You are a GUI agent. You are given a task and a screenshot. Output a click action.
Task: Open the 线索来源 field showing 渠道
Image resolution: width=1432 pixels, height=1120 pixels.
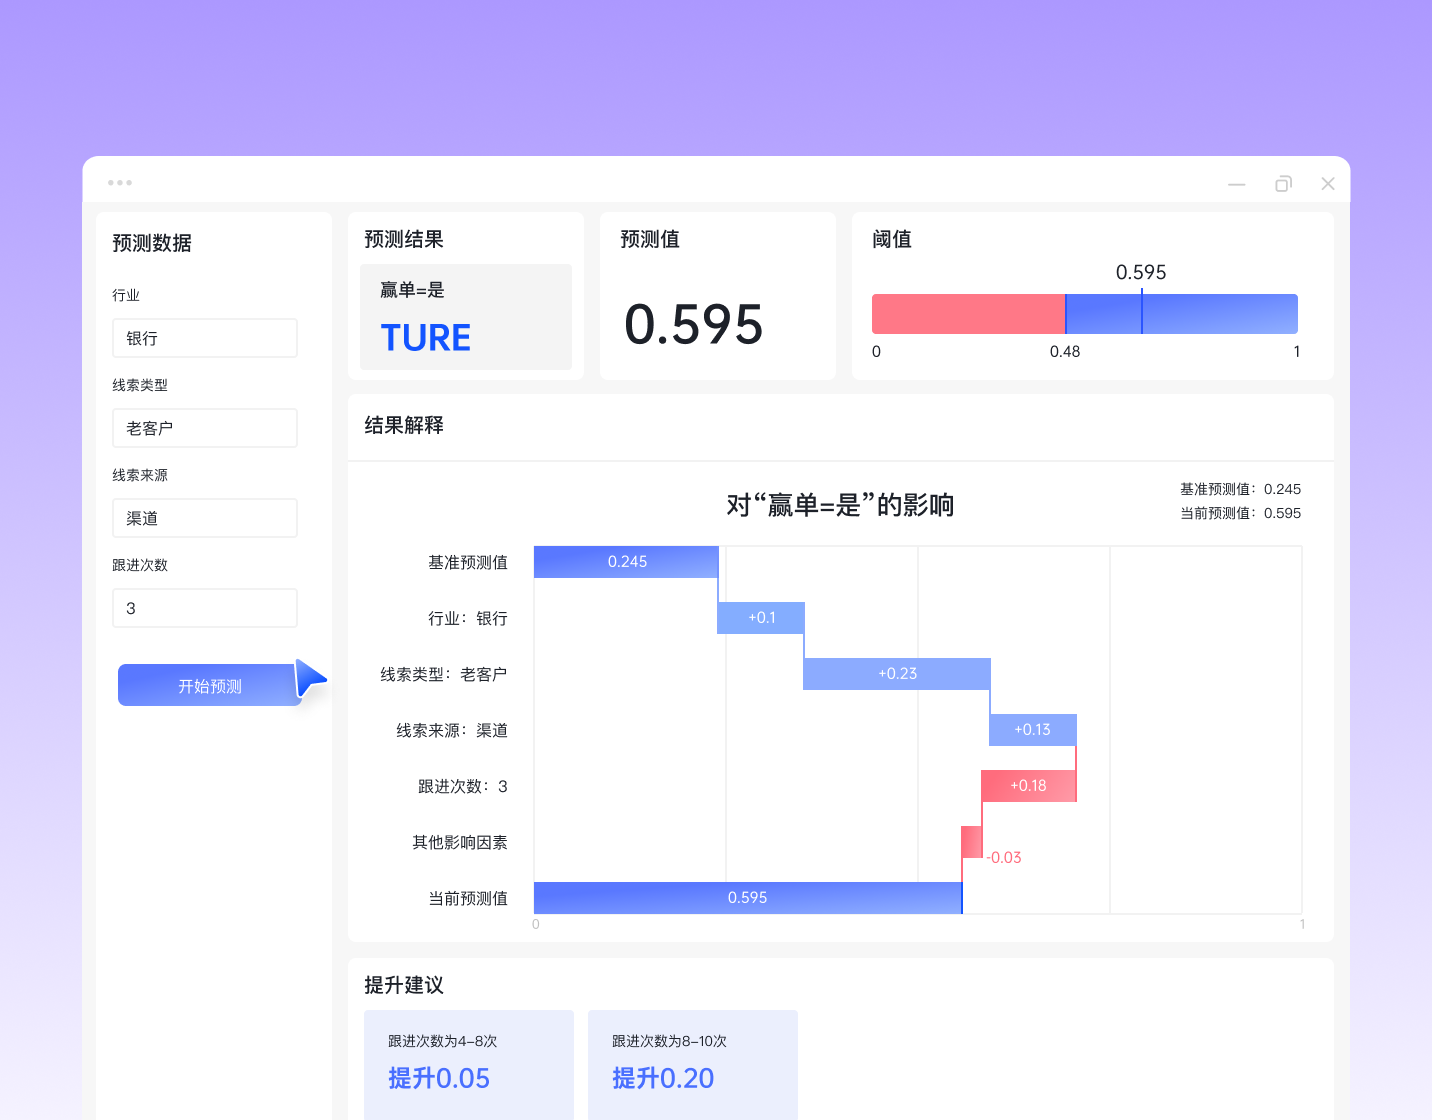click(204, 518)
